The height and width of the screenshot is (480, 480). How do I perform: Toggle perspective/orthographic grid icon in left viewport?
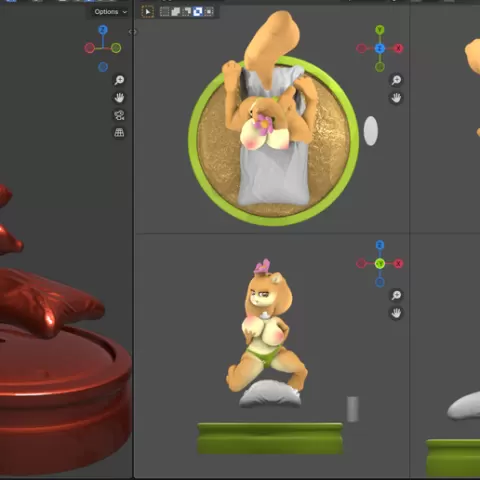coord(119,133)
